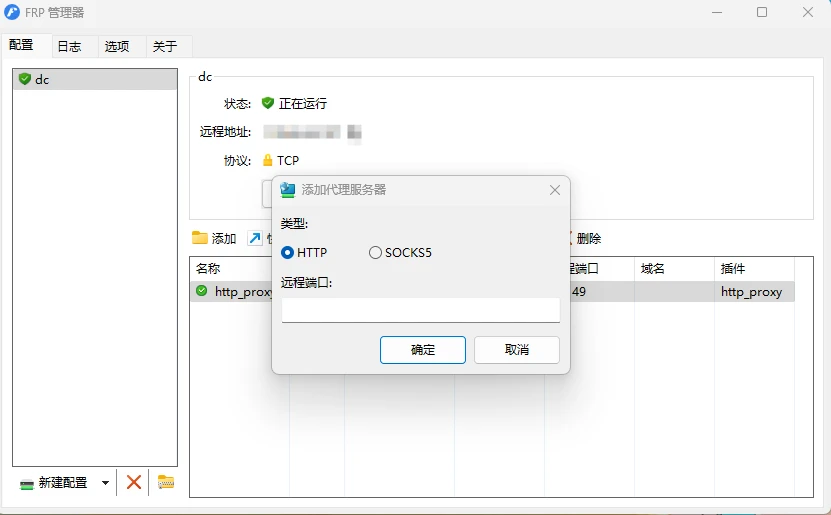Screen dimensions: 831x515
Task: Close the 添加代理服务器 dialog
Action: (555, 190)
